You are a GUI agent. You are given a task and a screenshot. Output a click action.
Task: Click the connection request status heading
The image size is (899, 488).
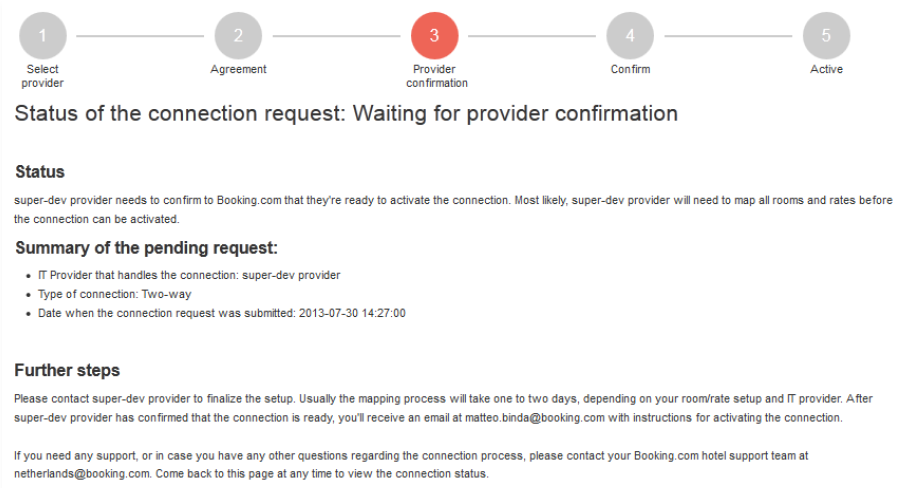pyautogui.click(x=346, y=114)
